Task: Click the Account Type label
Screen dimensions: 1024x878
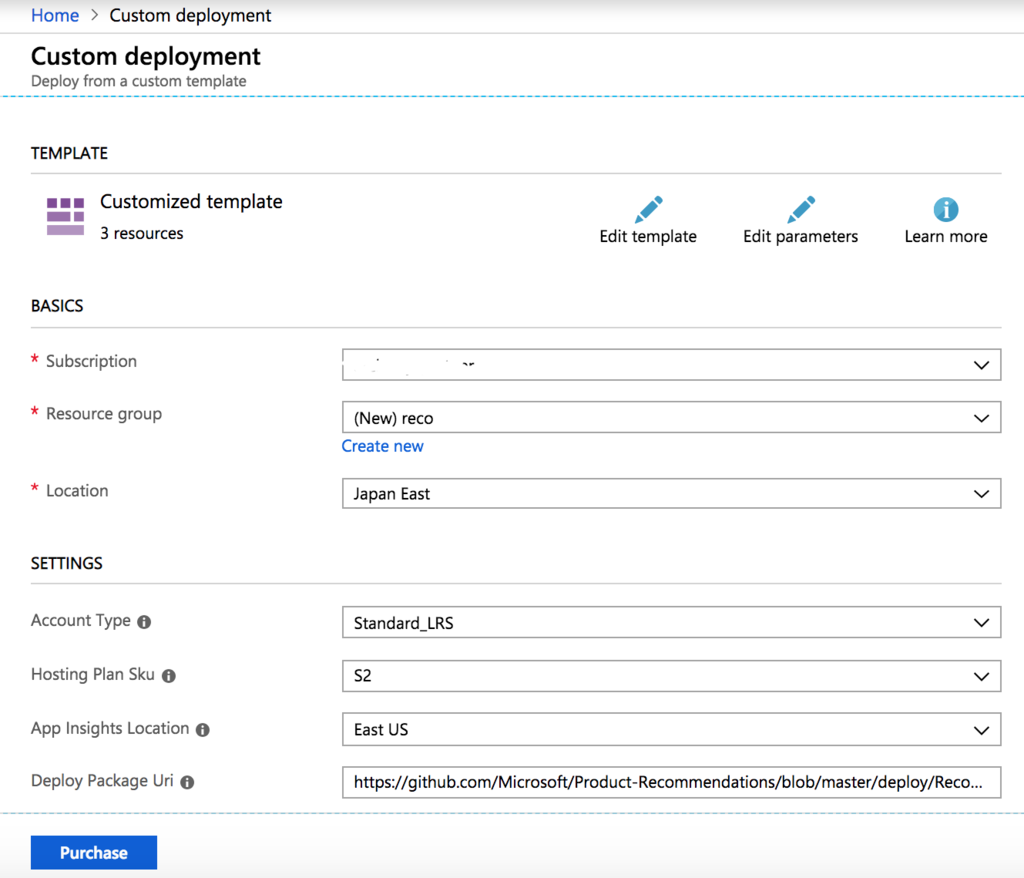Action: (x=81, y=621)
